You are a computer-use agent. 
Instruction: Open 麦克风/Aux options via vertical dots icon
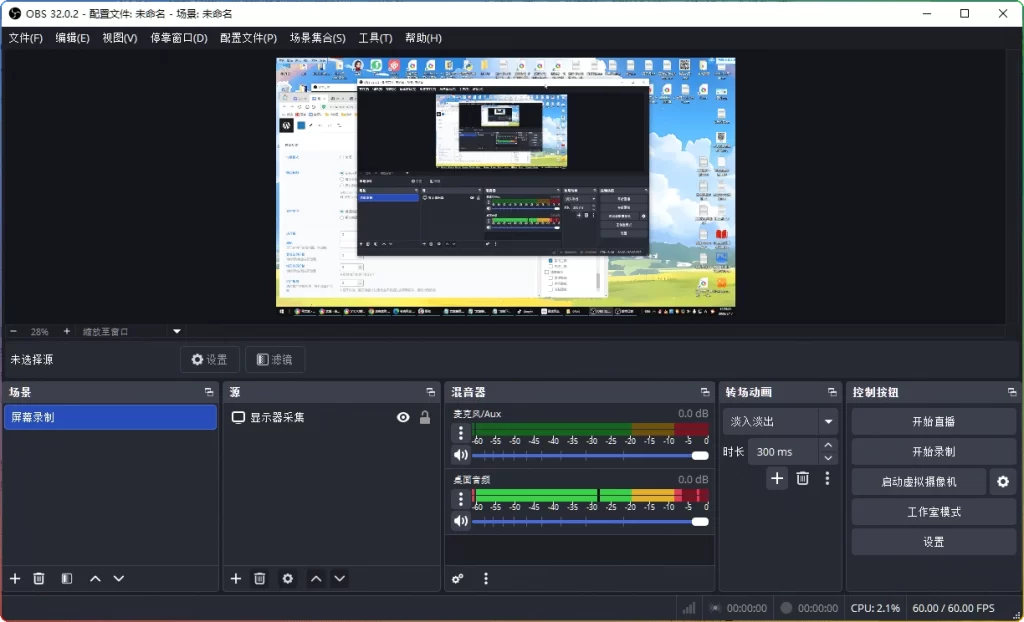coord(459,432)
